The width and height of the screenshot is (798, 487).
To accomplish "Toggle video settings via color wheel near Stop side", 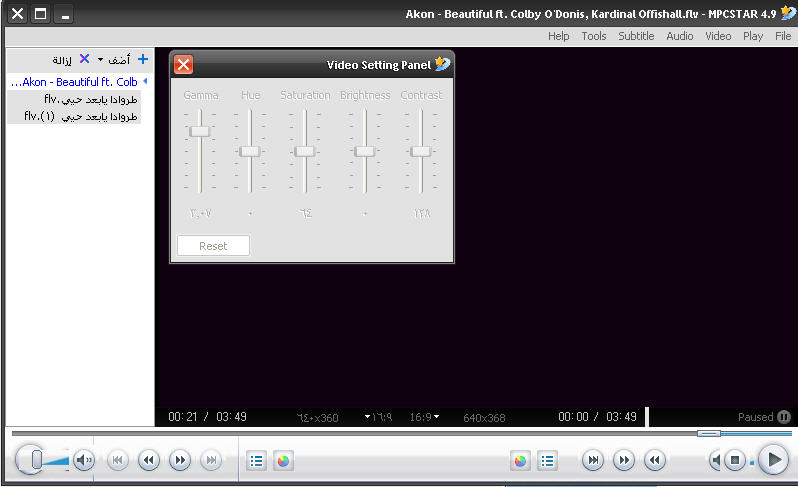I will pos(520,460).
